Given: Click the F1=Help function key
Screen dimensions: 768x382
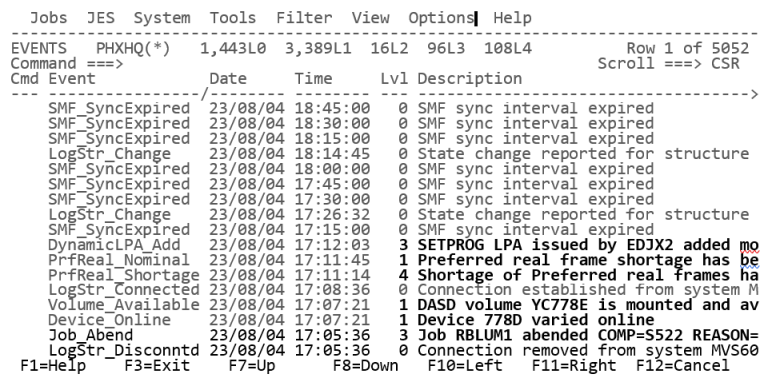Looking at the screenshot, I should (x=53, y=366).
